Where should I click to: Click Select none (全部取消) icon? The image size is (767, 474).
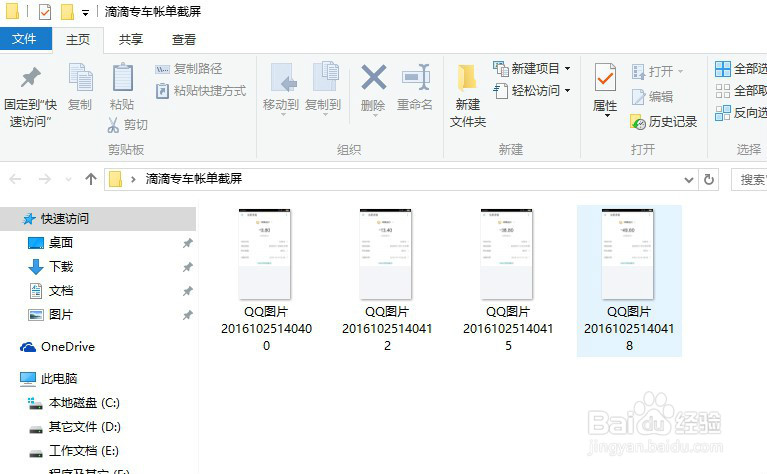tap(722, 91)
